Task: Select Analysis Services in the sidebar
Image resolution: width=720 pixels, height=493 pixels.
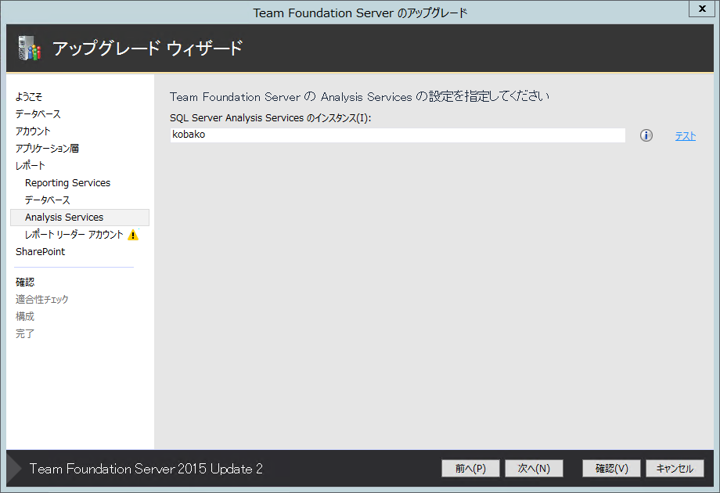Action: coord(64,217)
